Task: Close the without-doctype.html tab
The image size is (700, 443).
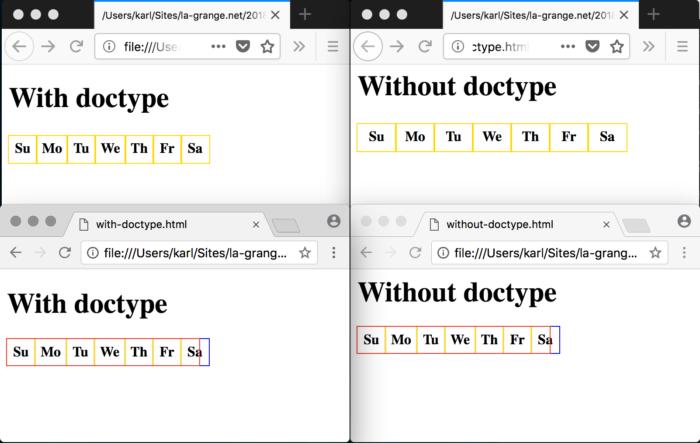Action: [x=606, y=225]
